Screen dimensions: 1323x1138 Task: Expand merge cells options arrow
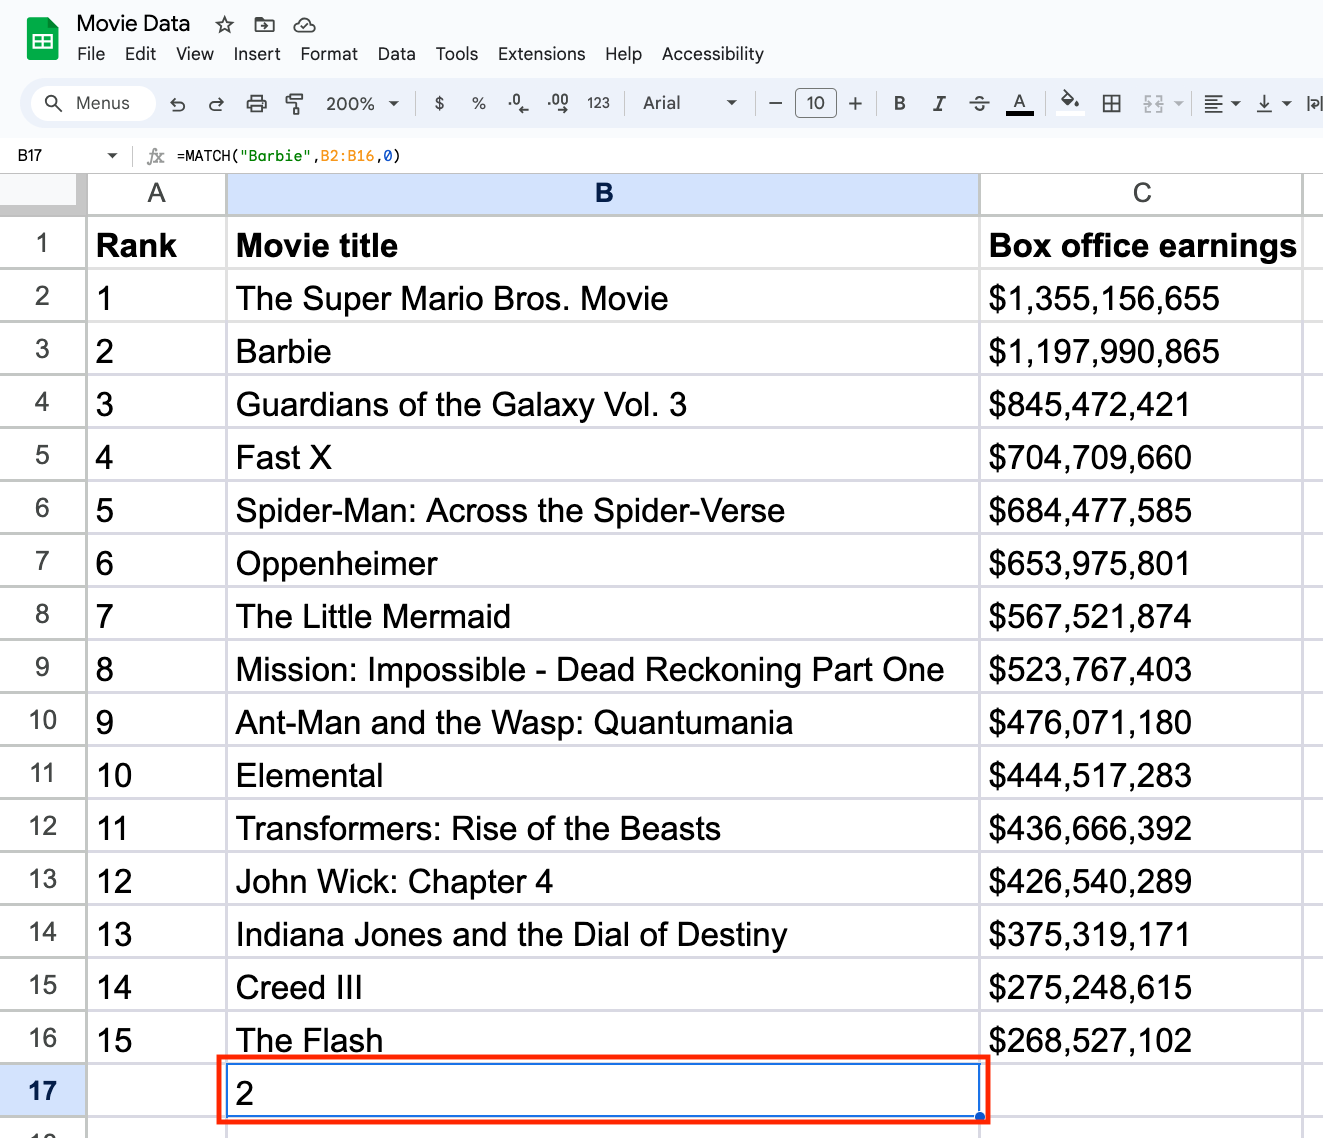pos(1178,103)
